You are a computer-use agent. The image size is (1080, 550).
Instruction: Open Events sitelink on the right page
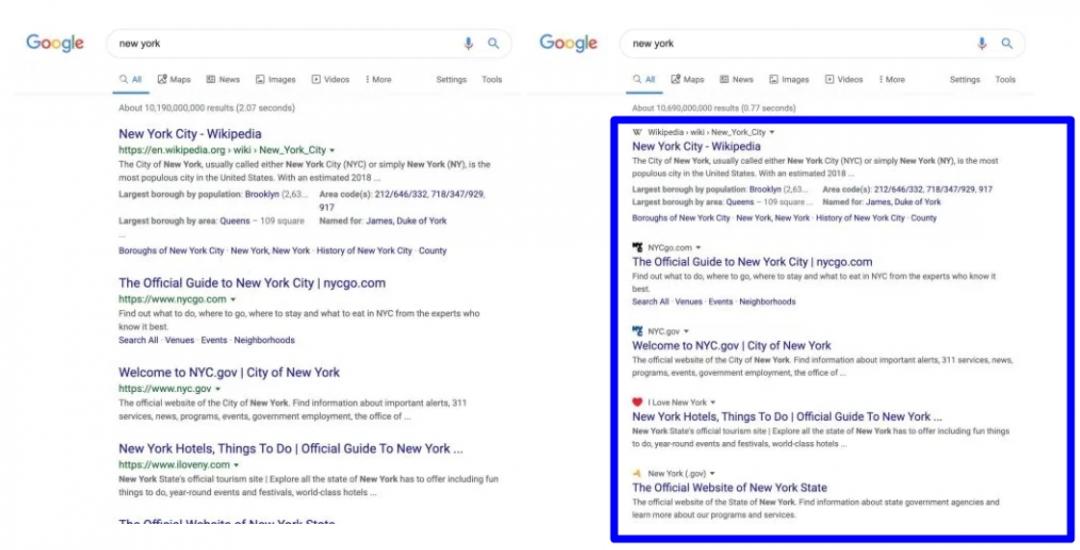(x=720, y=302)
